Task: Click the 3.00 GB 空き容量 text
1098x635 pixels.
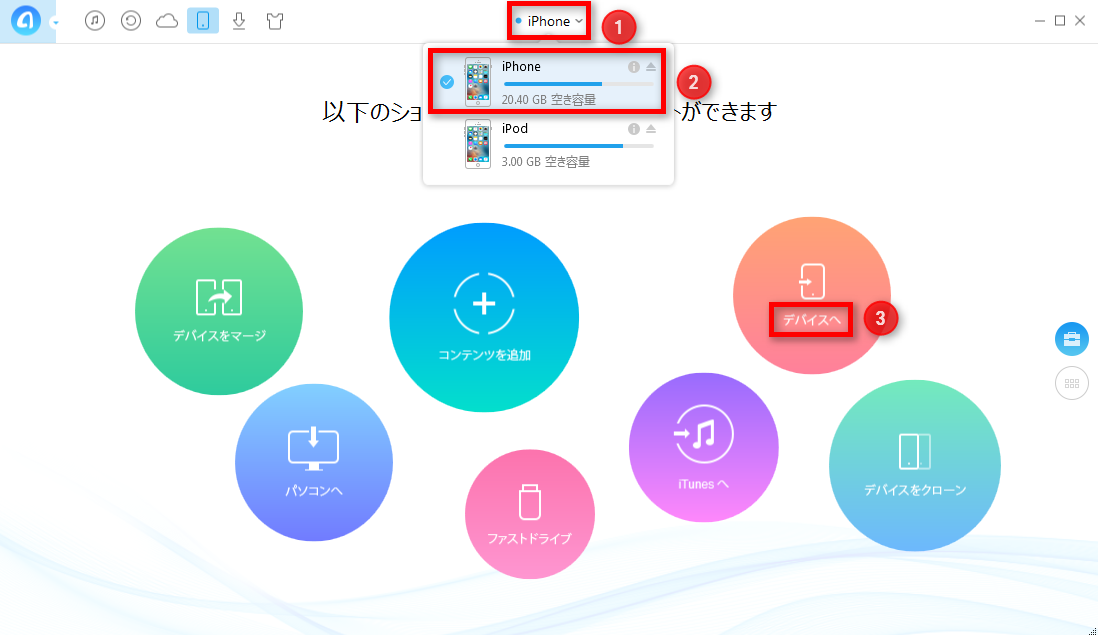Action: [x=545, y=162]
